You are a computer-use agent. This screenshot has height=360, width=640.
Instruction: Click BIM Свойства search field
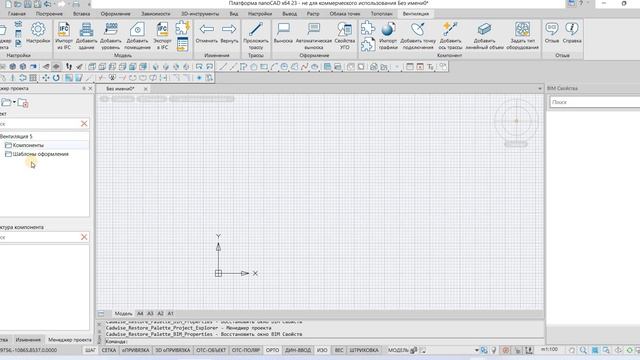594,102
